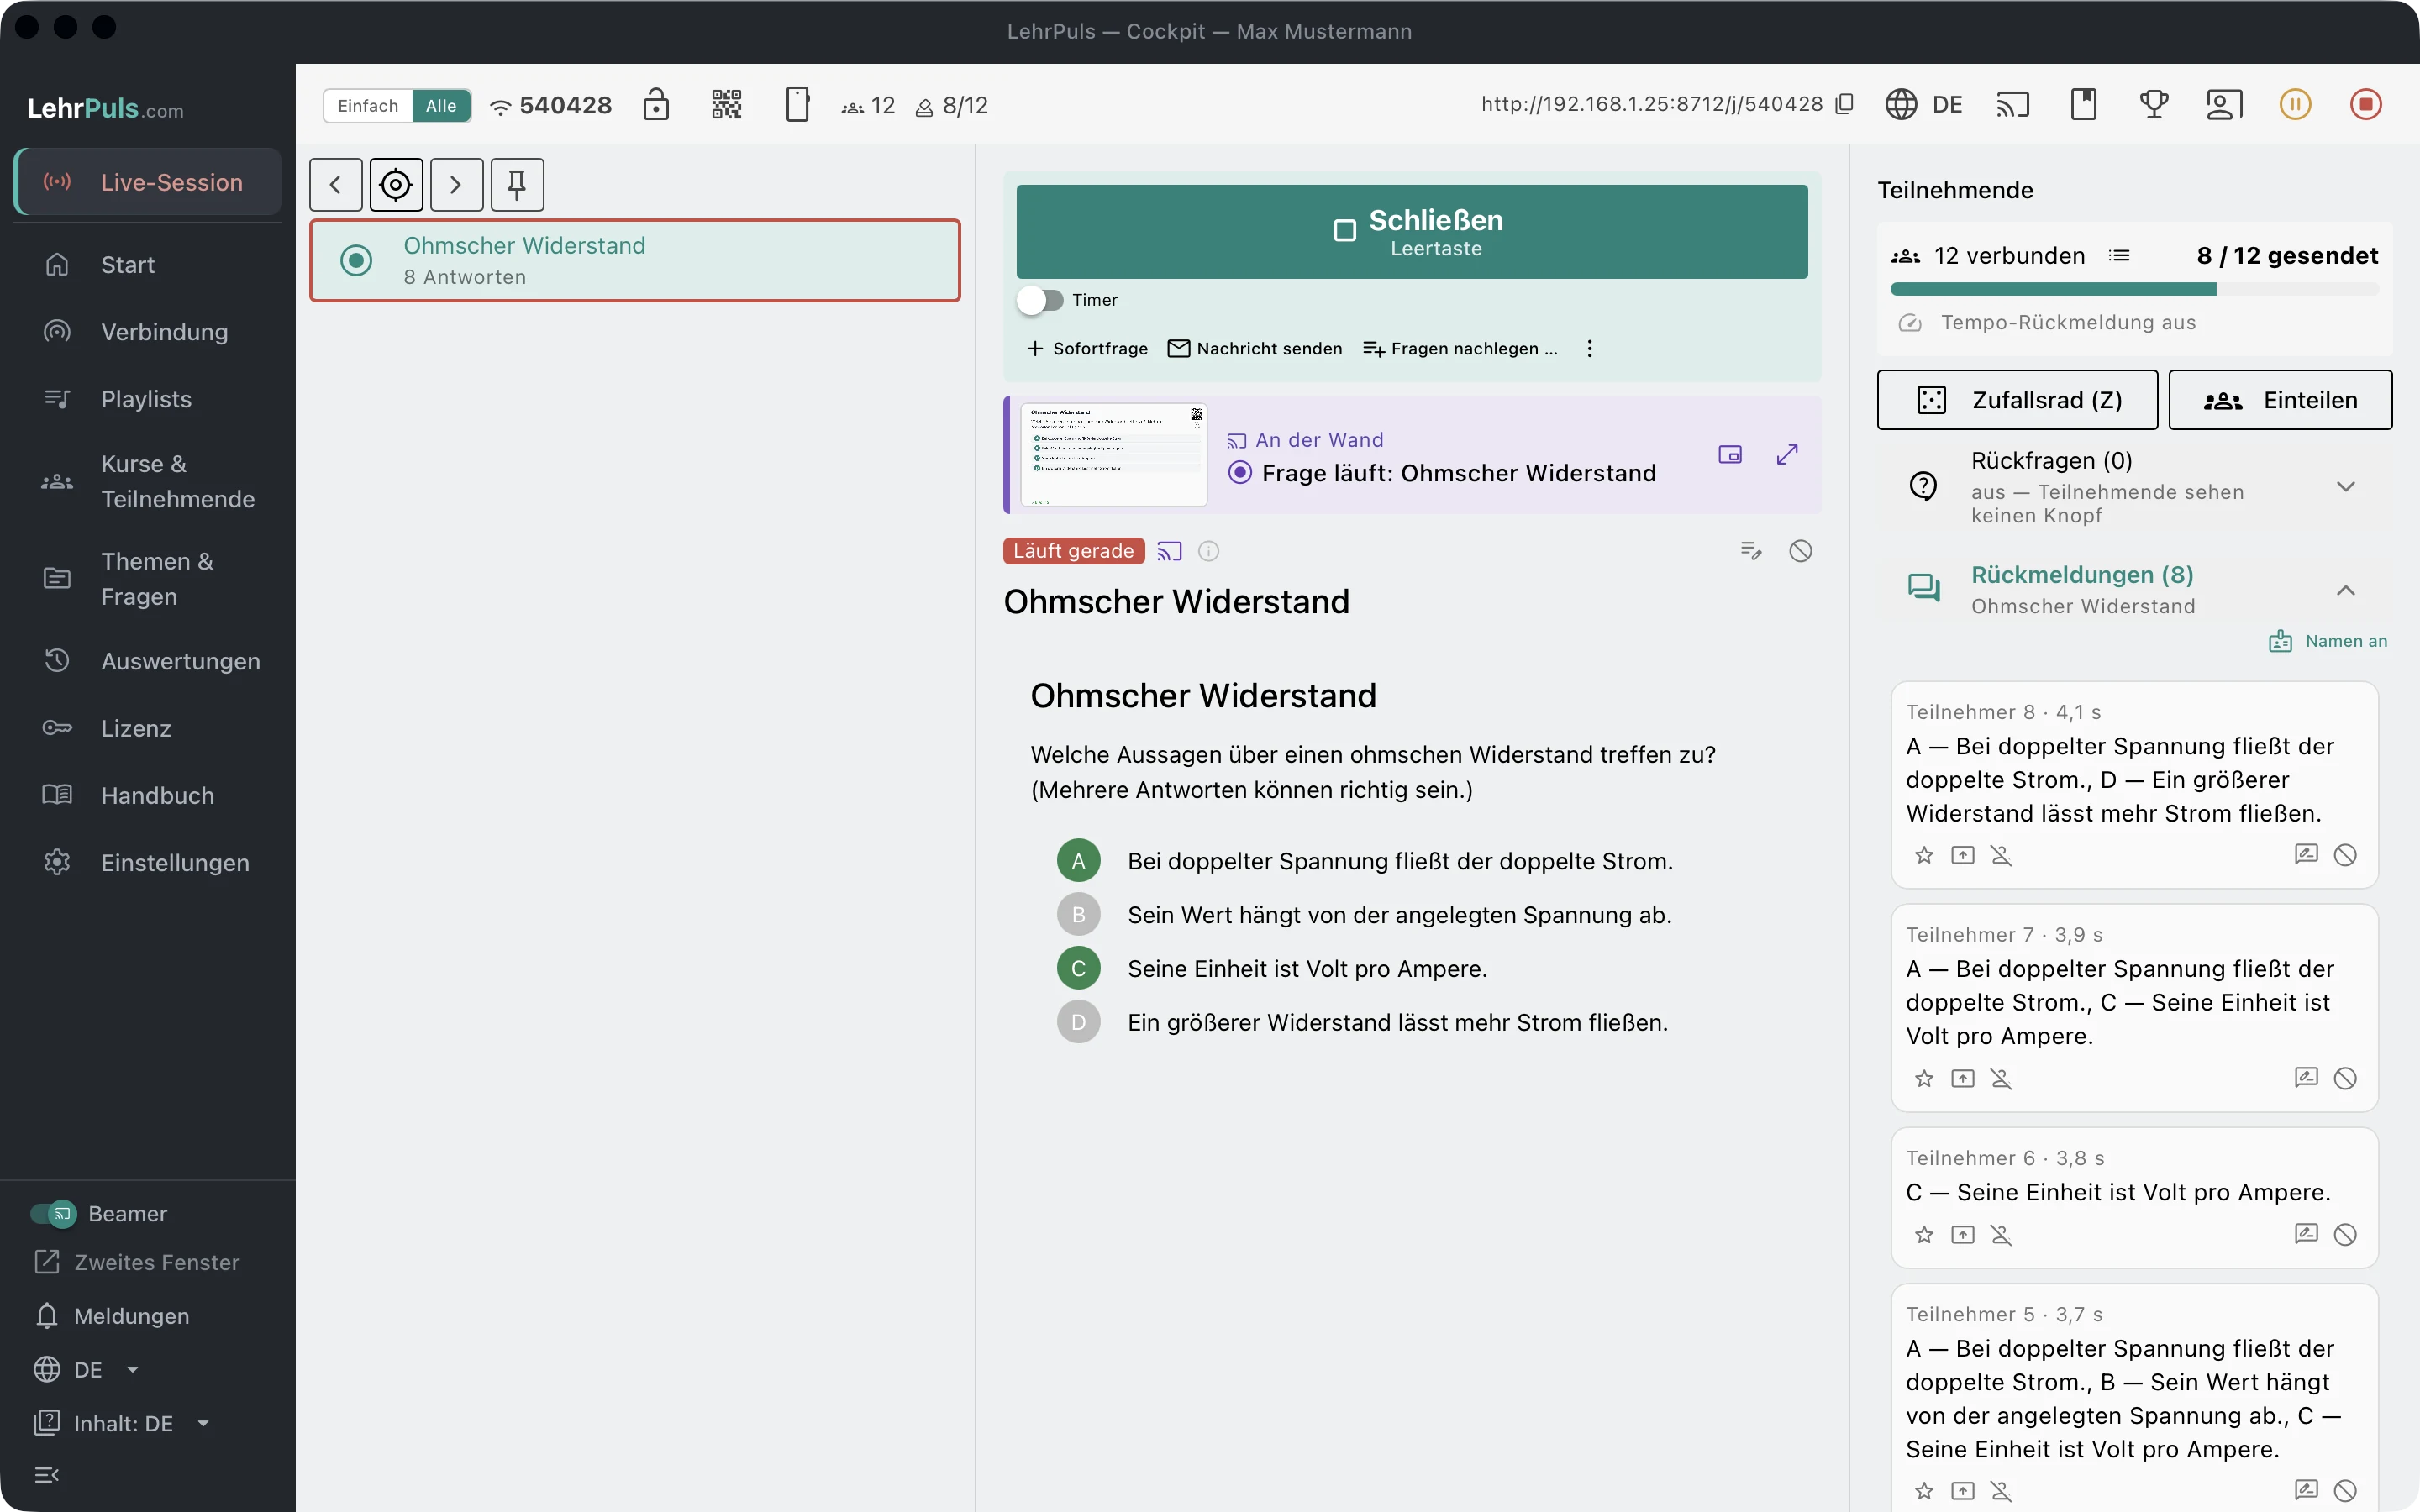Stop the session with red stop icon

(2365, 104)
